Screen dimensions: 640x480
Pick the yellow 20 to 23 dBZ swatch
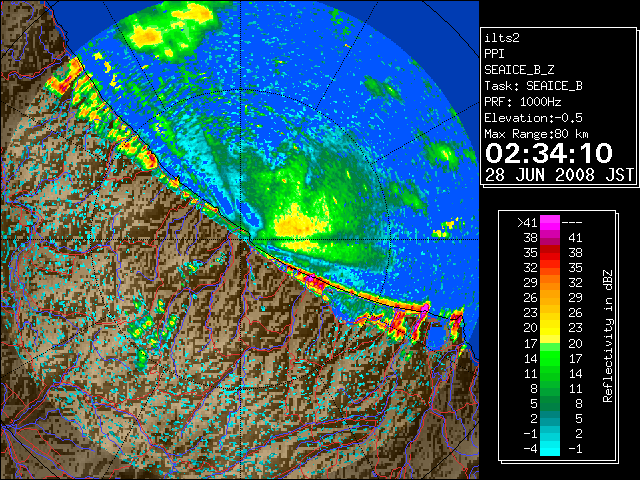[x=550, y=328]
